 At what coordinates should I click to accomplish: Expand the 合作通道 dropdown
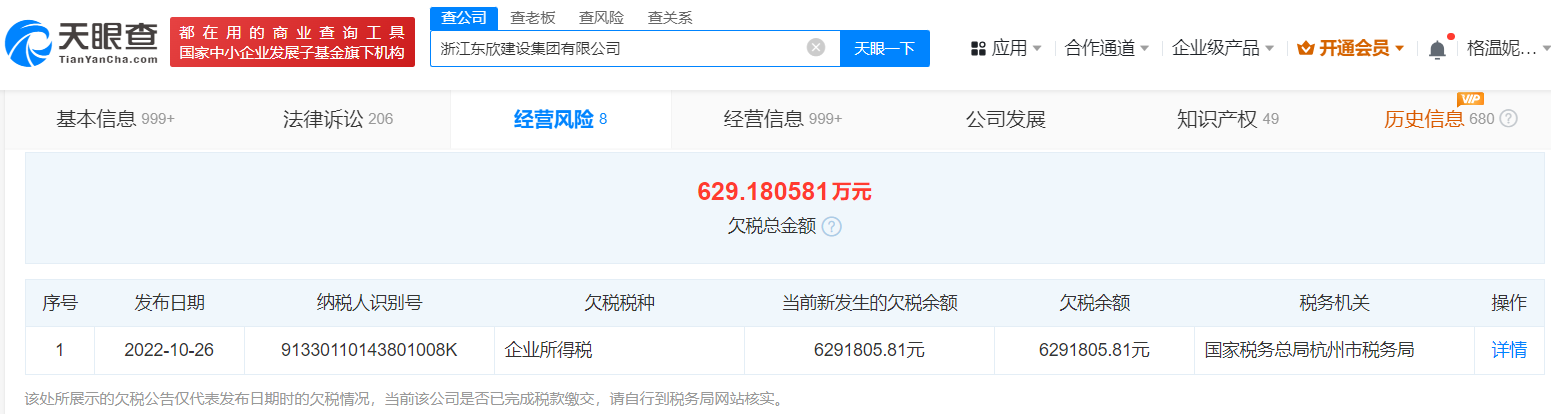(x=1107, y=48)
